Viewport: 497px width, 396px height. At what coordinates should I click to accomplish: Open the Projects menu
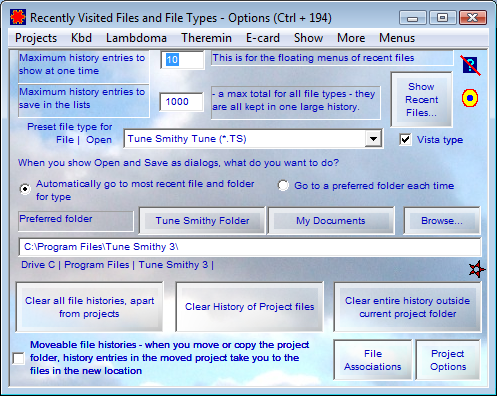36,38
